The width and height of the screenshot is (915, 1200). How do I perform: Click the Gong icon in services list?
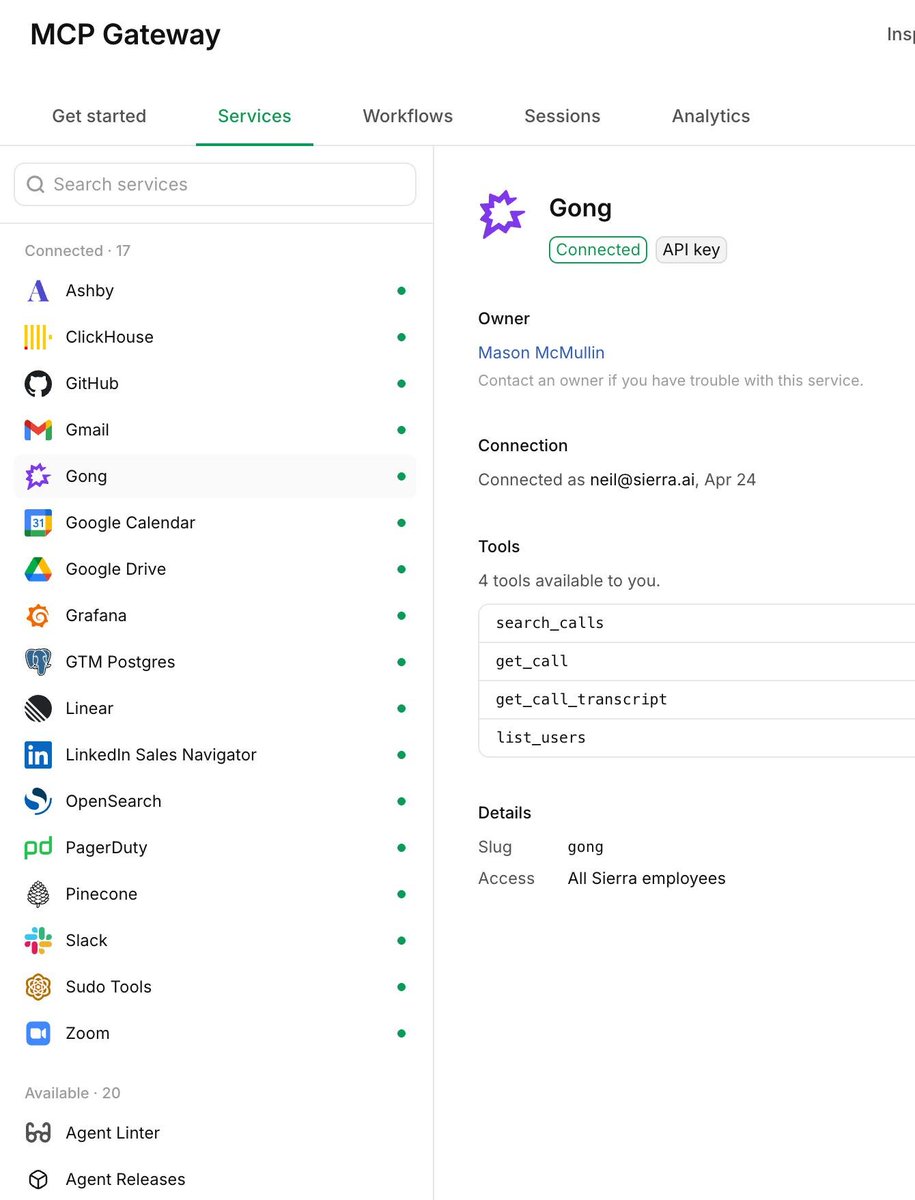[x=38, y=477]
